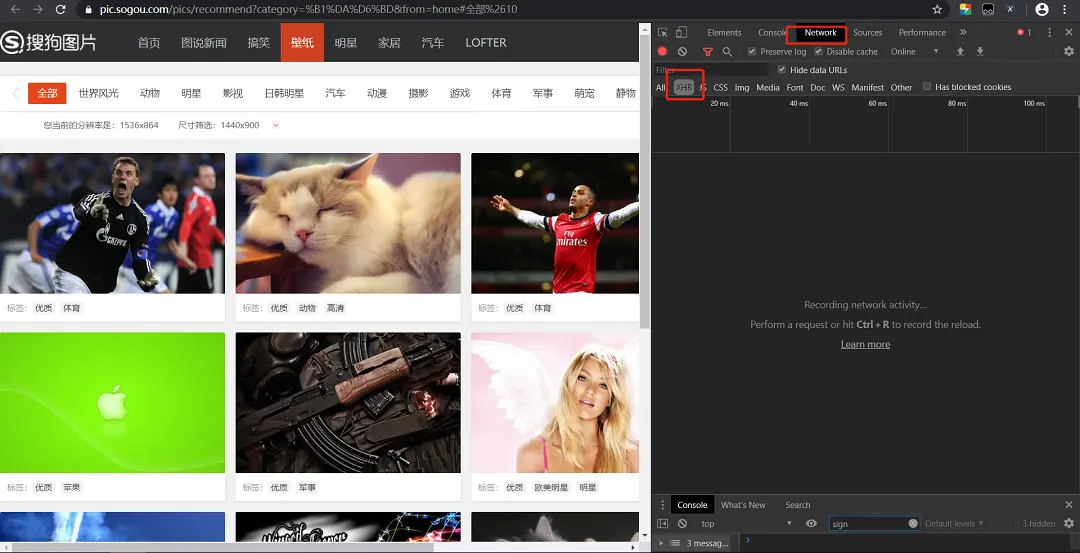The image size is (1080, 553).
Task: Open Chrome profile avatar icon
Action: 1042,10
